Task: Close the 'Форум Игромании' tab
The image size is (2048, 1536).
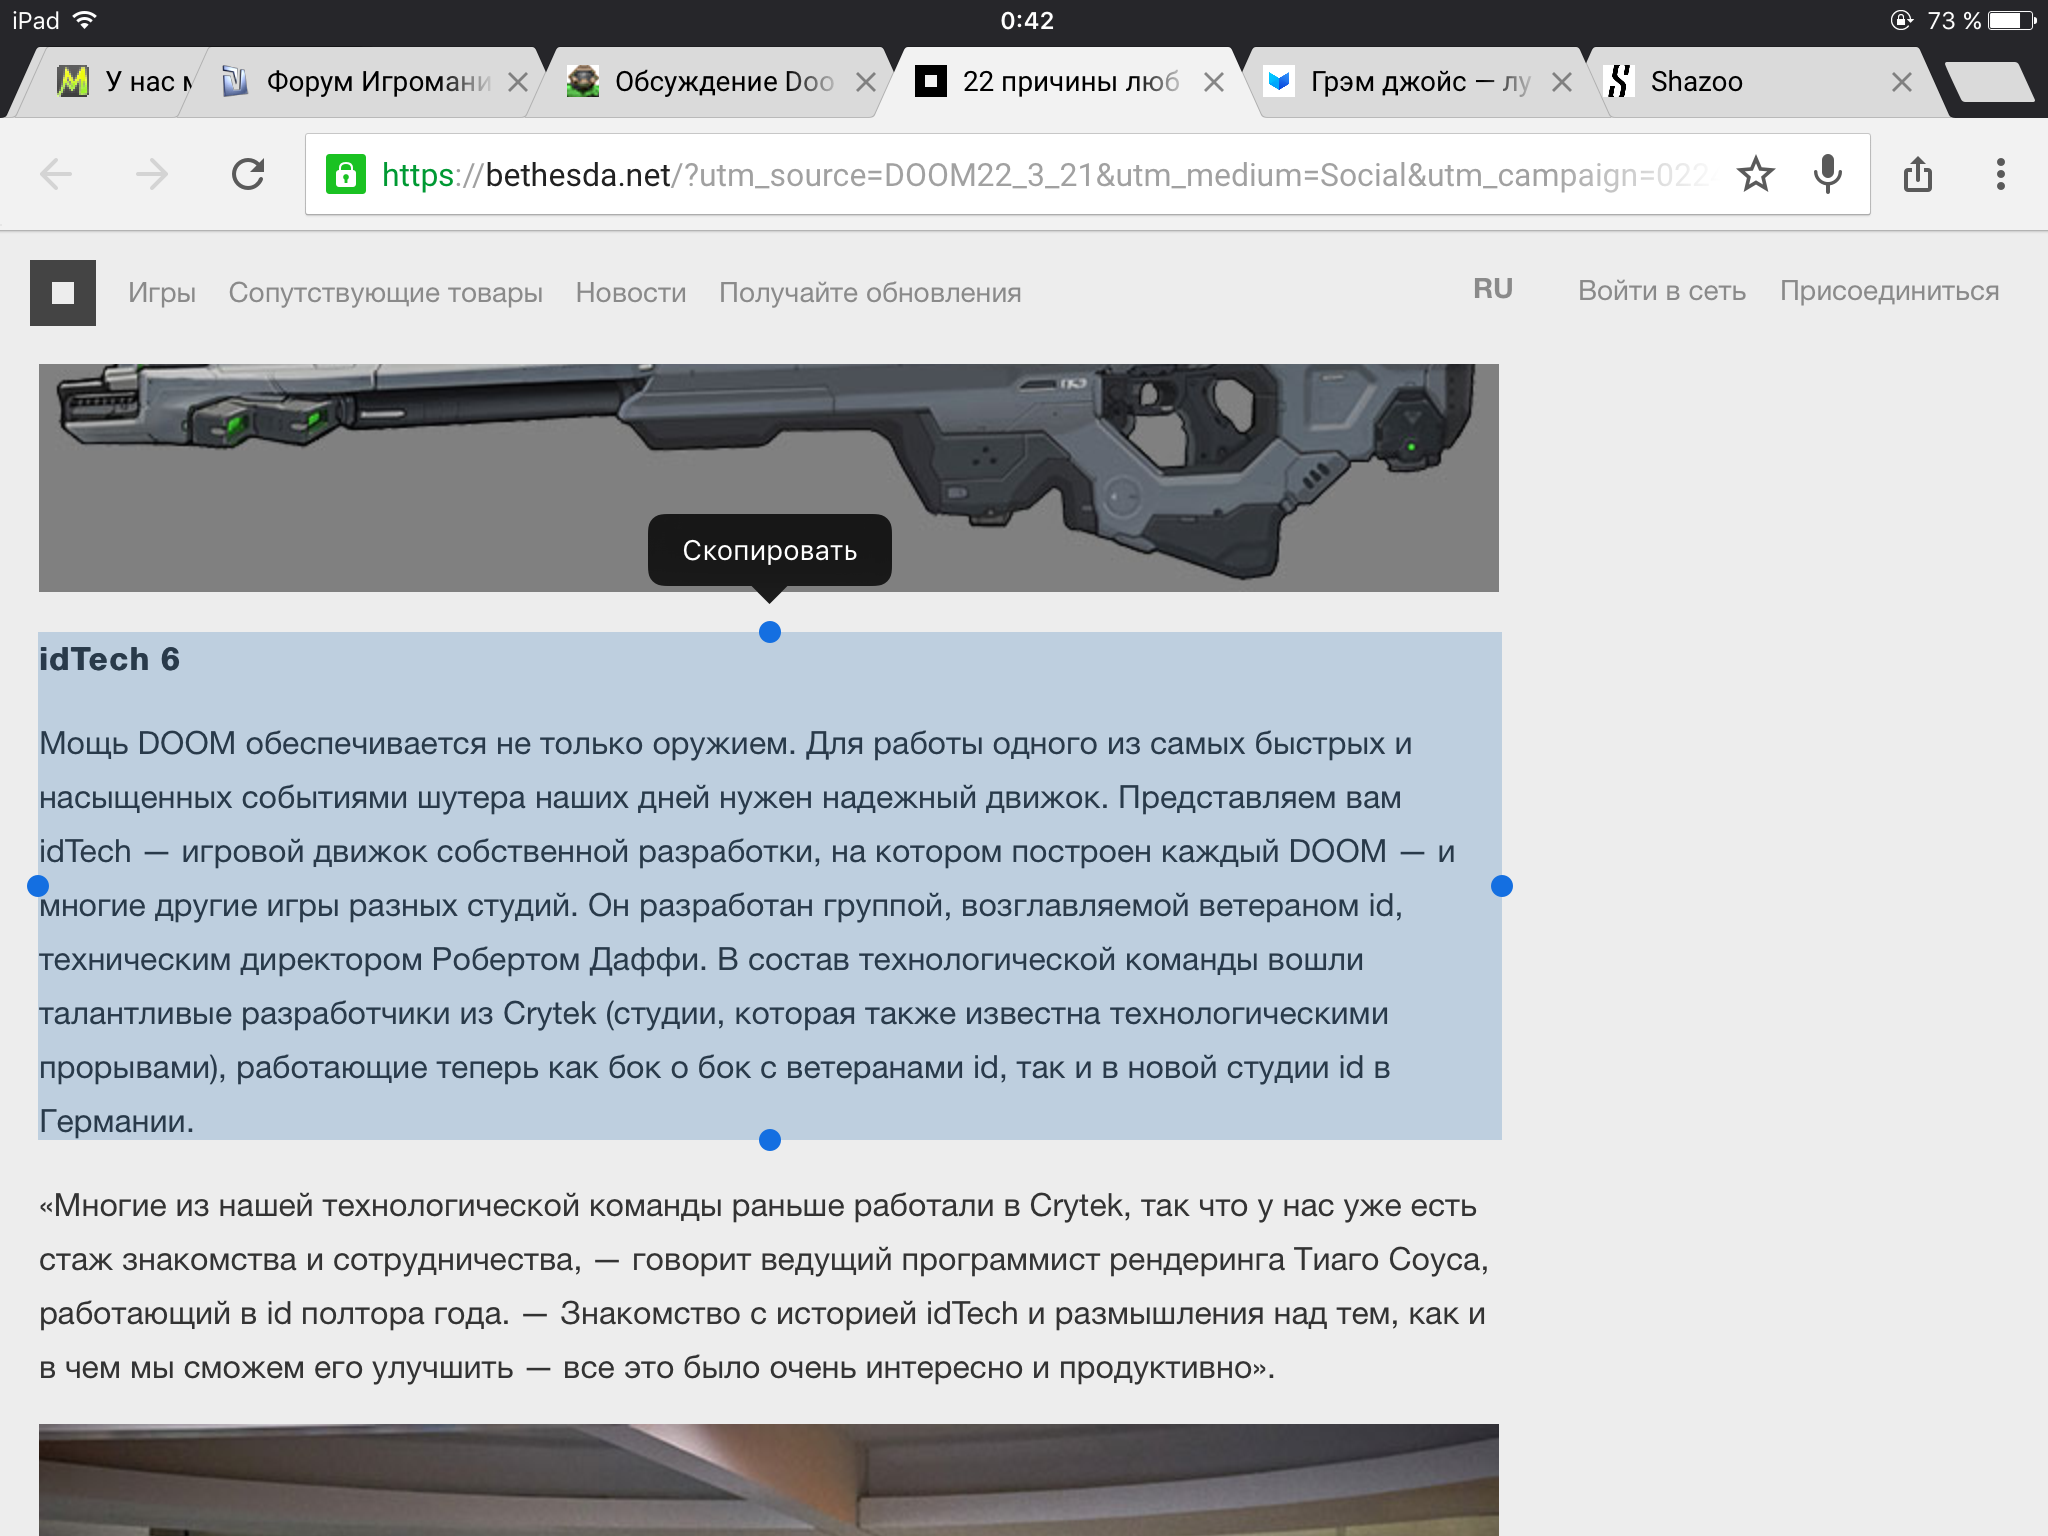Action: click(518, 82)
